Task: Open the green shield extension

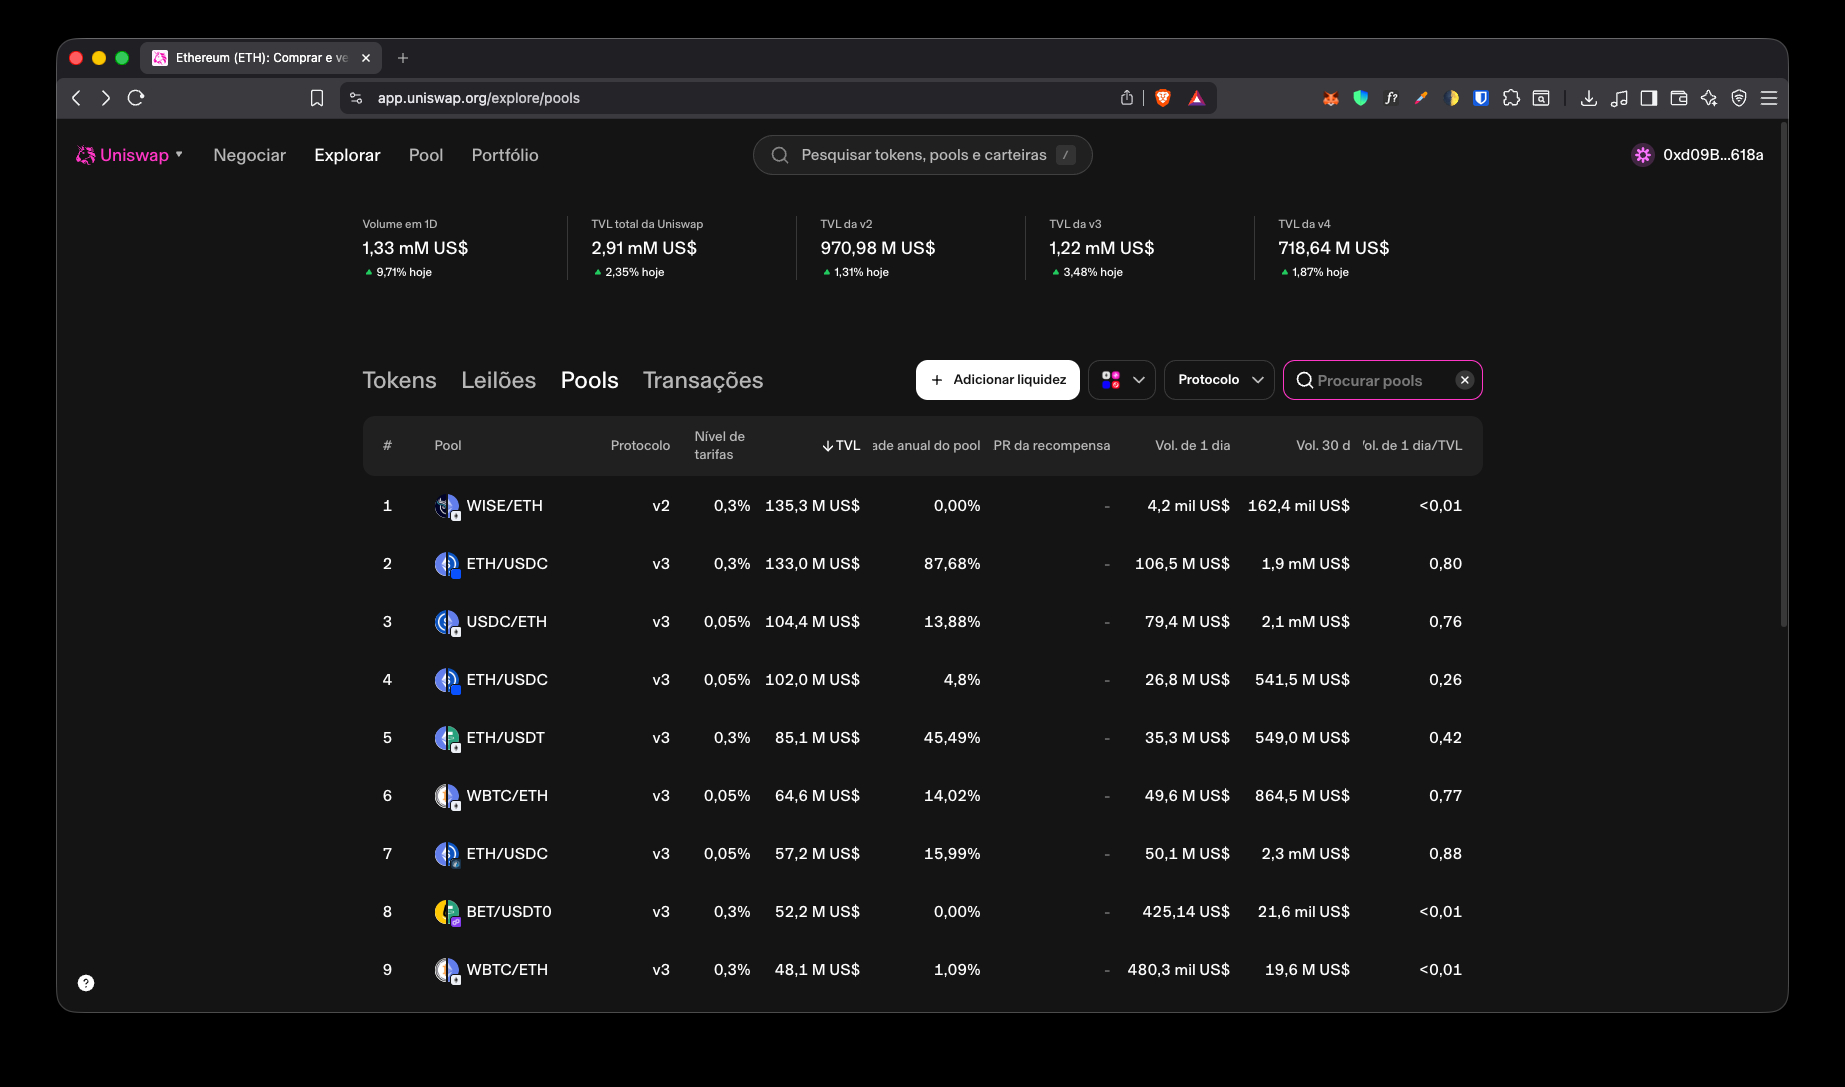Action: pos(1361,98)
